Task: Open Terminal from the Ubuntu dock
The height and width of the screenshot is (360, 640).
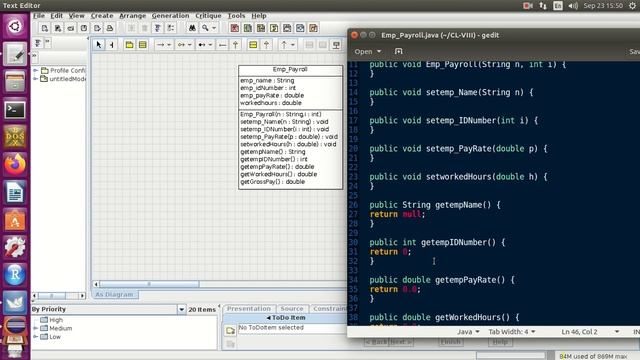Action: pos(15,109)
